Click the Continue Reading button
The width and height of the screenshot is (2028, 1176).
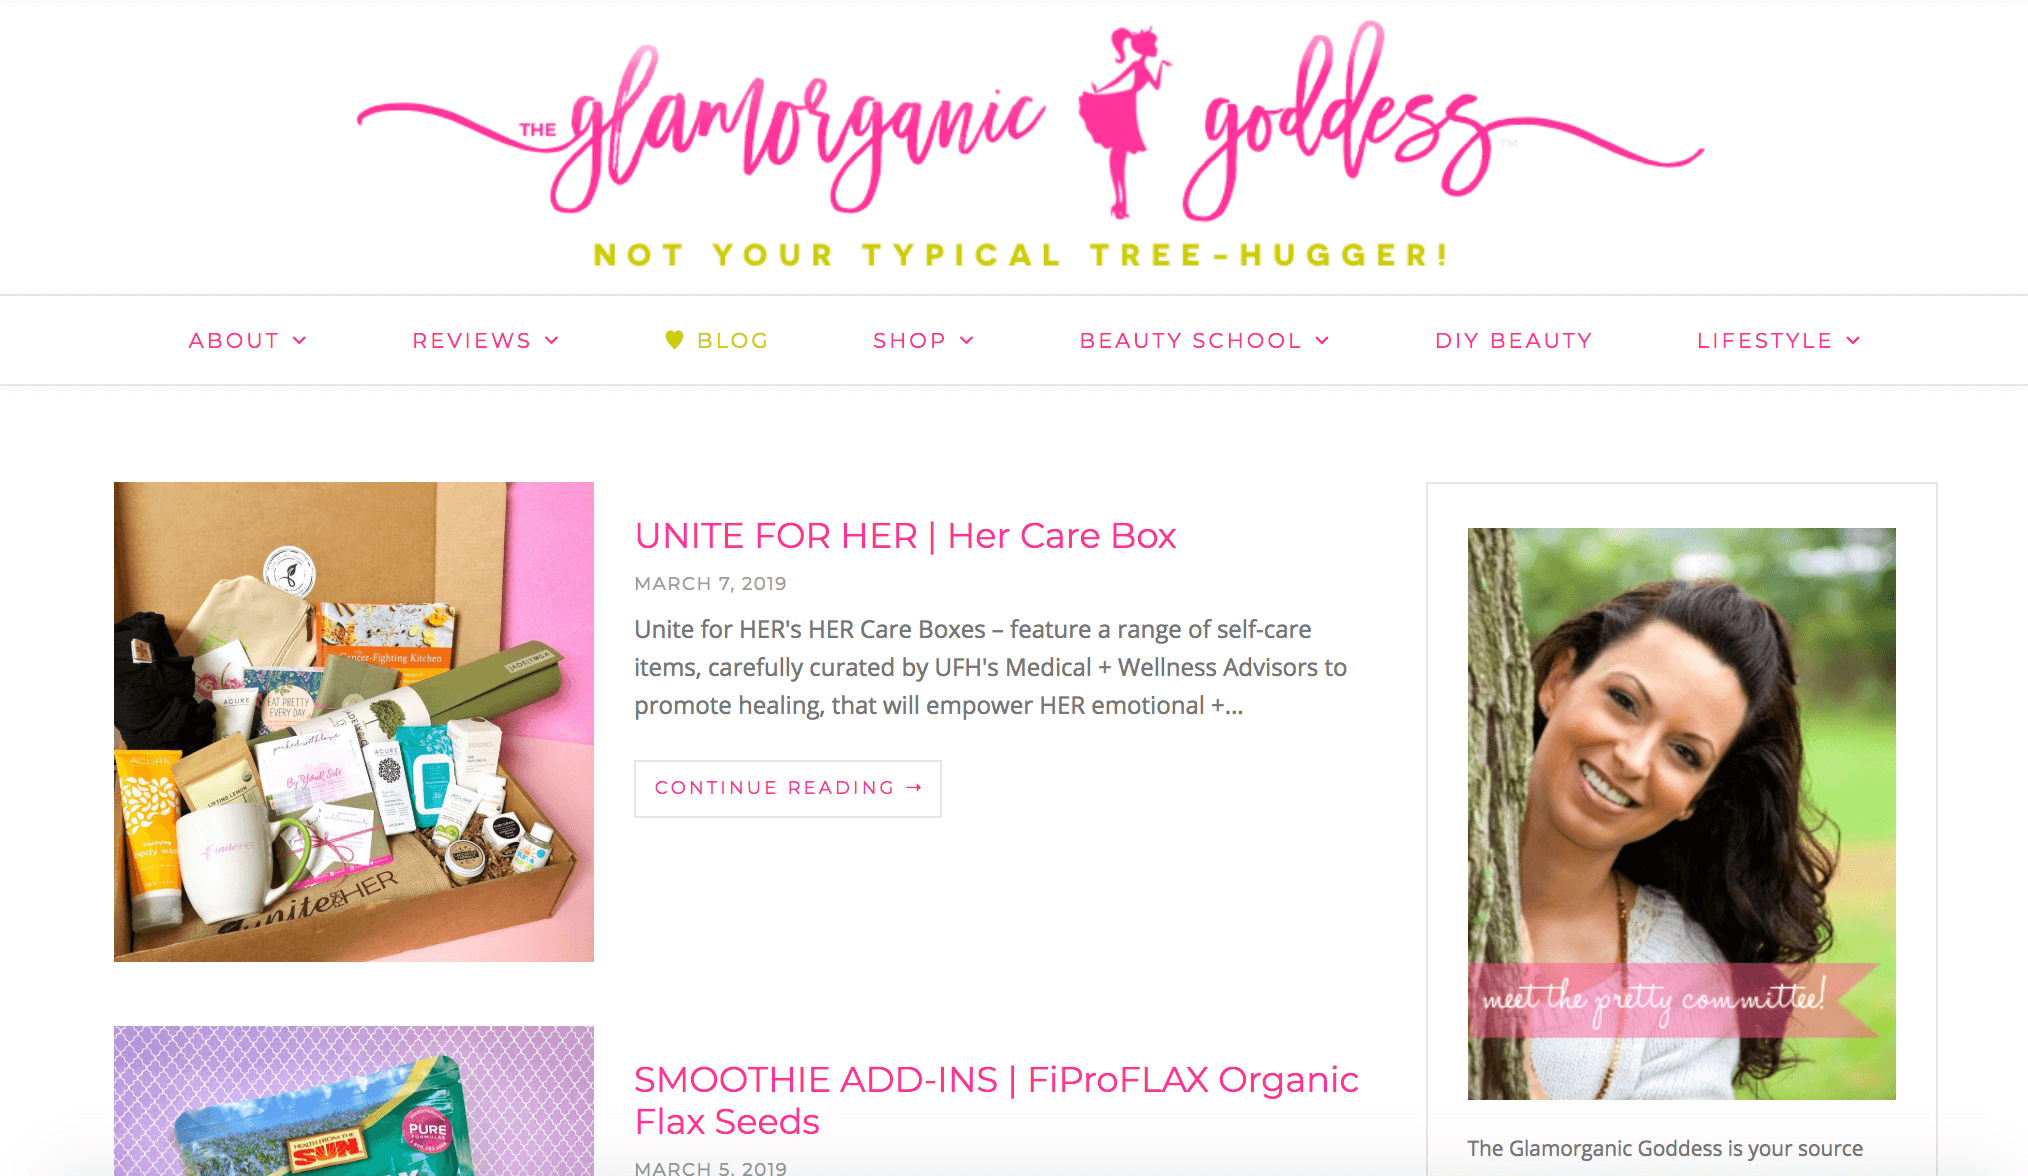[x=788, y=788]
